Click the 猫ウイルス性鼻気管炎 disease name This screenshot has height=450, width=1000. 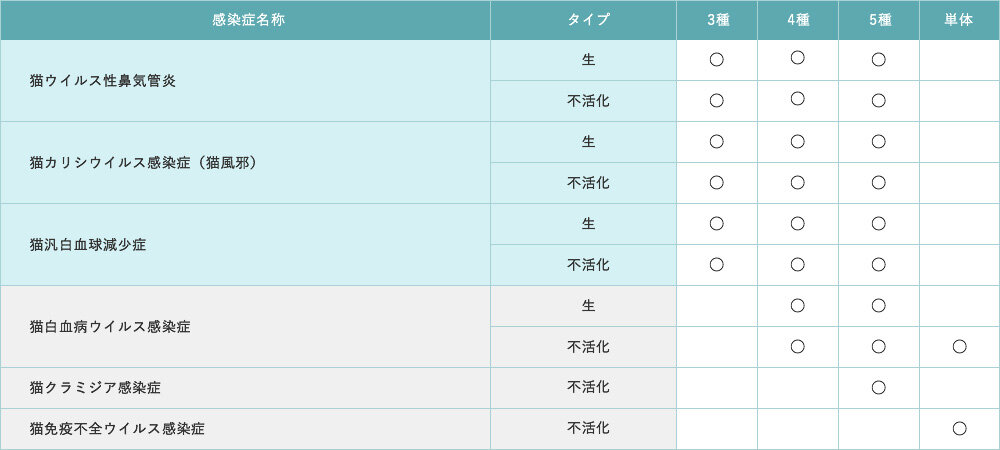click(103, 81)
